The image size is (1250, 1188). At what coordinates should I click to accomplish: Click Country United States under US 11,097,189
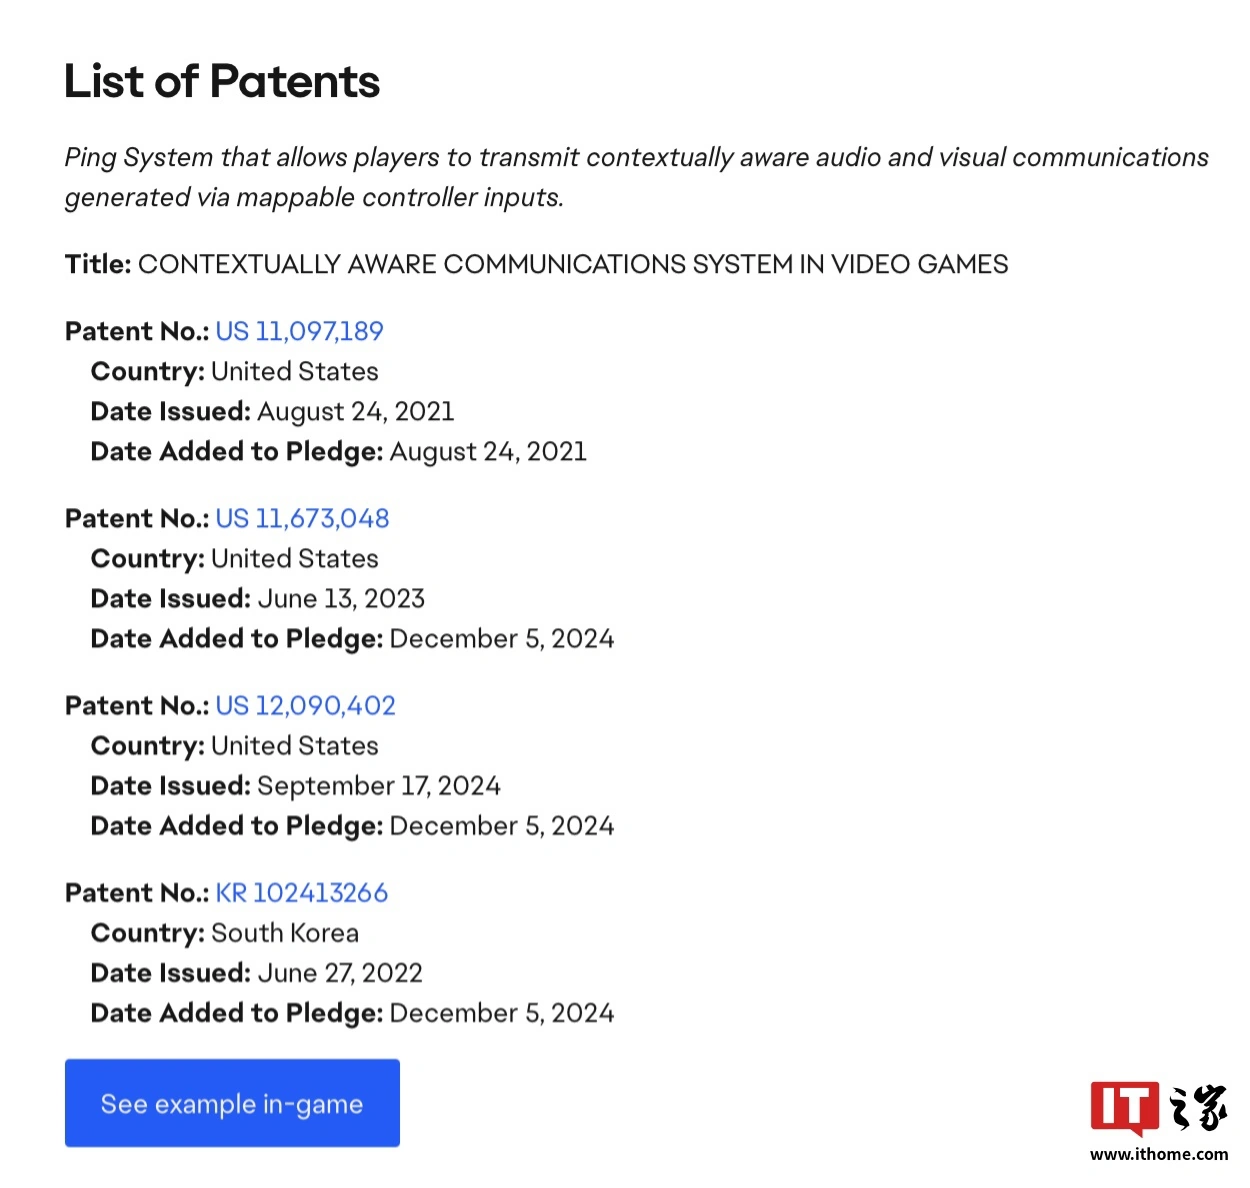(x=235, y=371)
